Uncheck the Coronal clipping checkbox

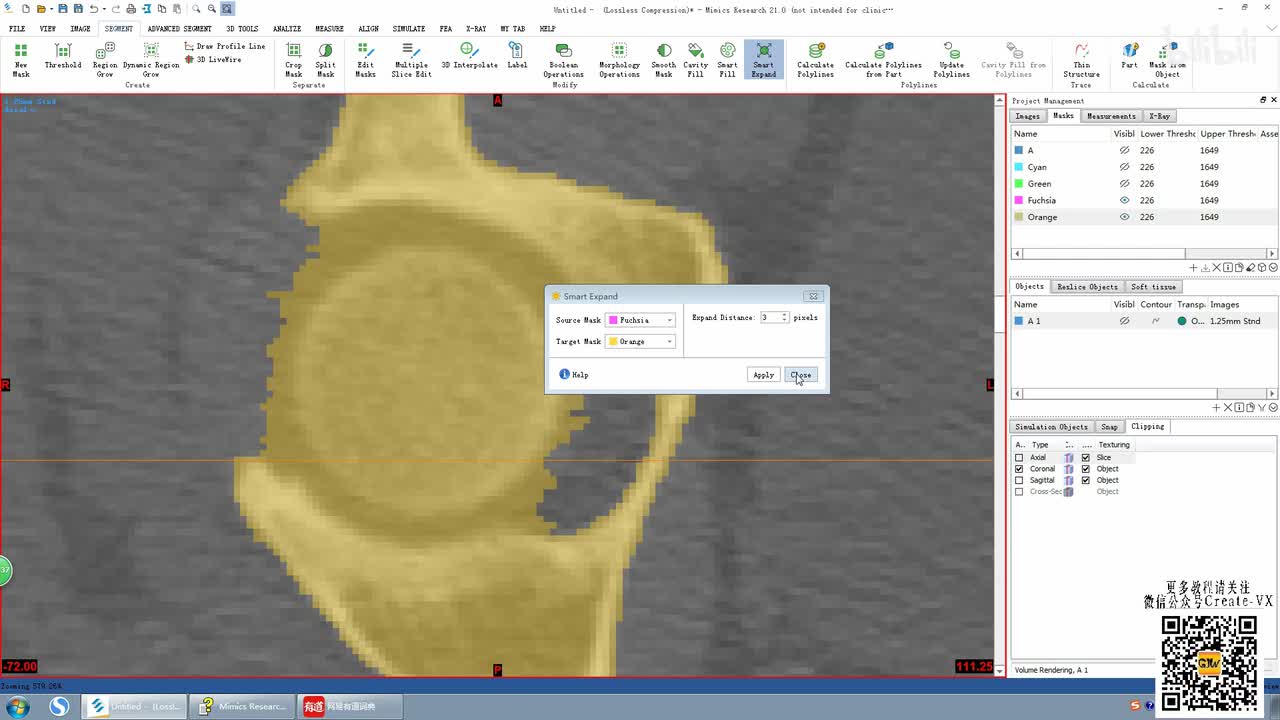point(1019,469)
